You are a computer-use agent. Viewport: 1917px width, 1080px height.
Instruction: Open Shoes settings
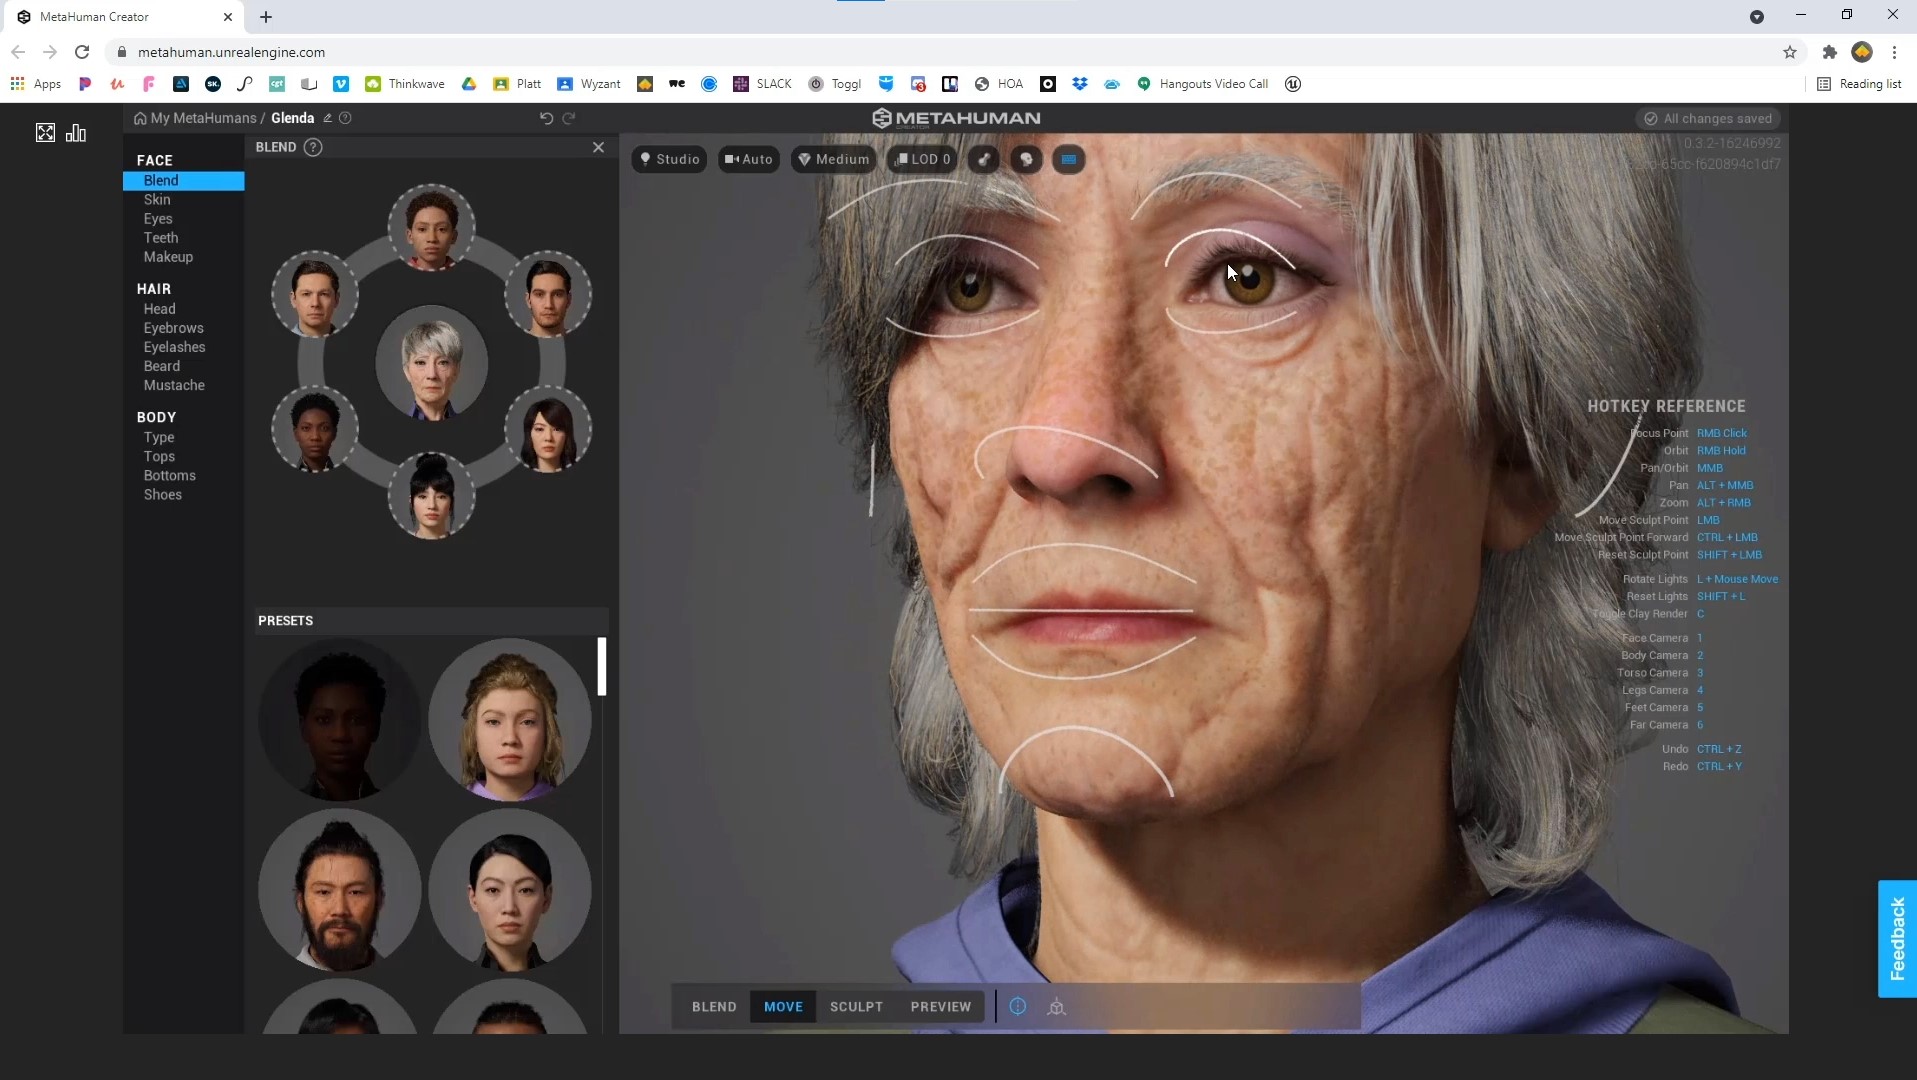pos(163,494)
